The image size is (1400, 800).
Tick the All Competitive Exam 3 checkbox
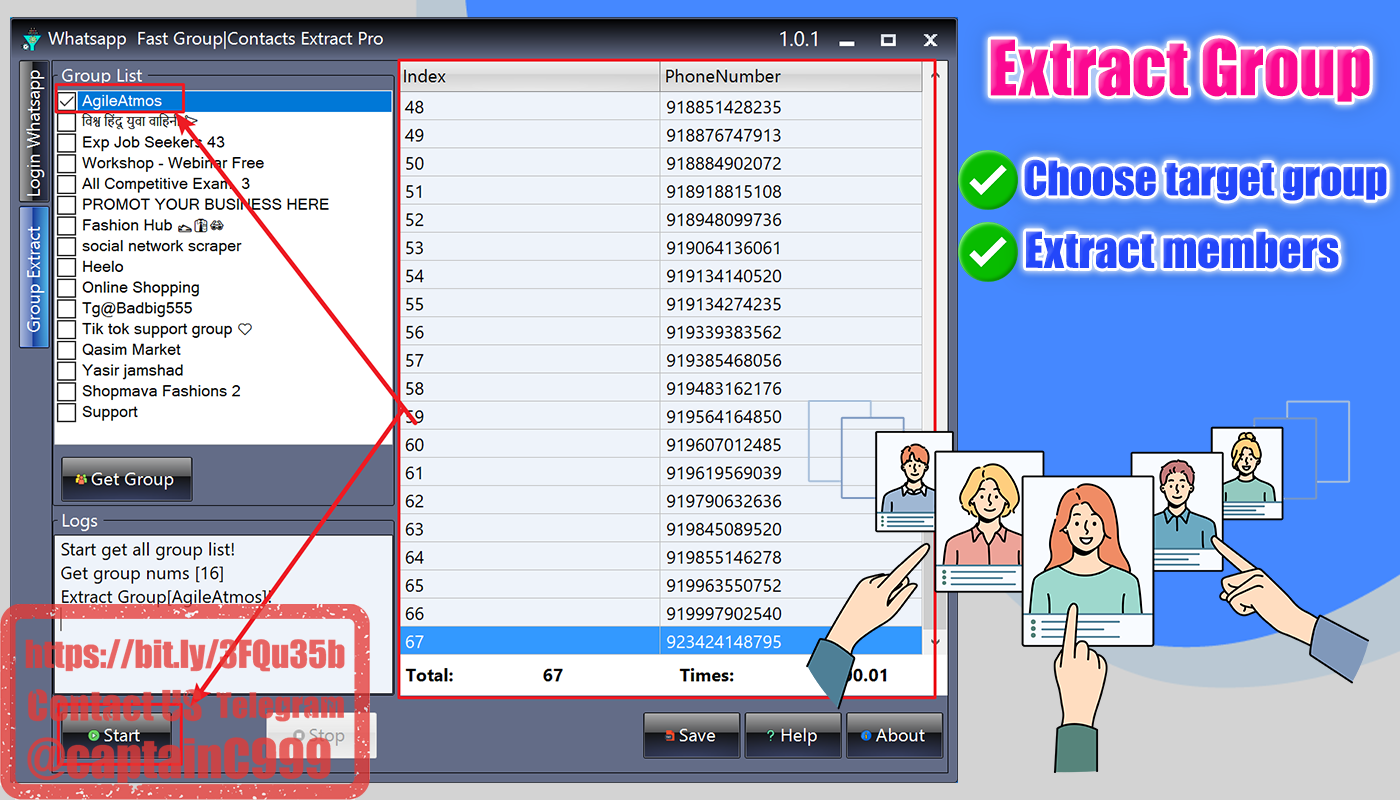pos(67,184)
